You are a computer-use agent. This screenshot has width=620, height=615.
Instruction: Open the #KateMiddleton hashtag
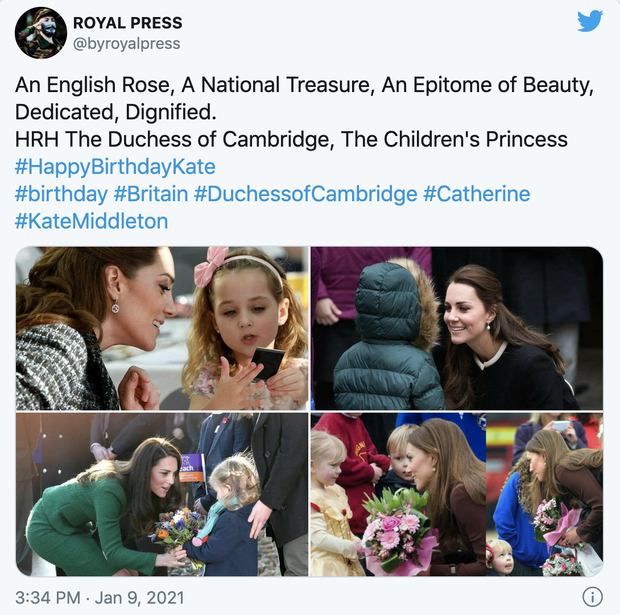click(91, 221)
